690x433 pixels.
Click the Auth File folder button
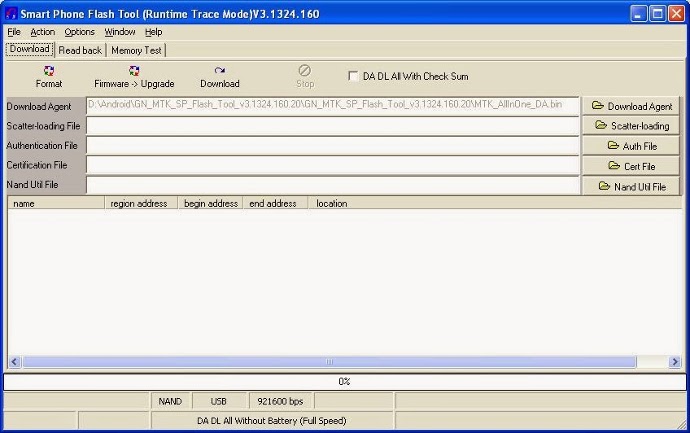click(631, 146)
